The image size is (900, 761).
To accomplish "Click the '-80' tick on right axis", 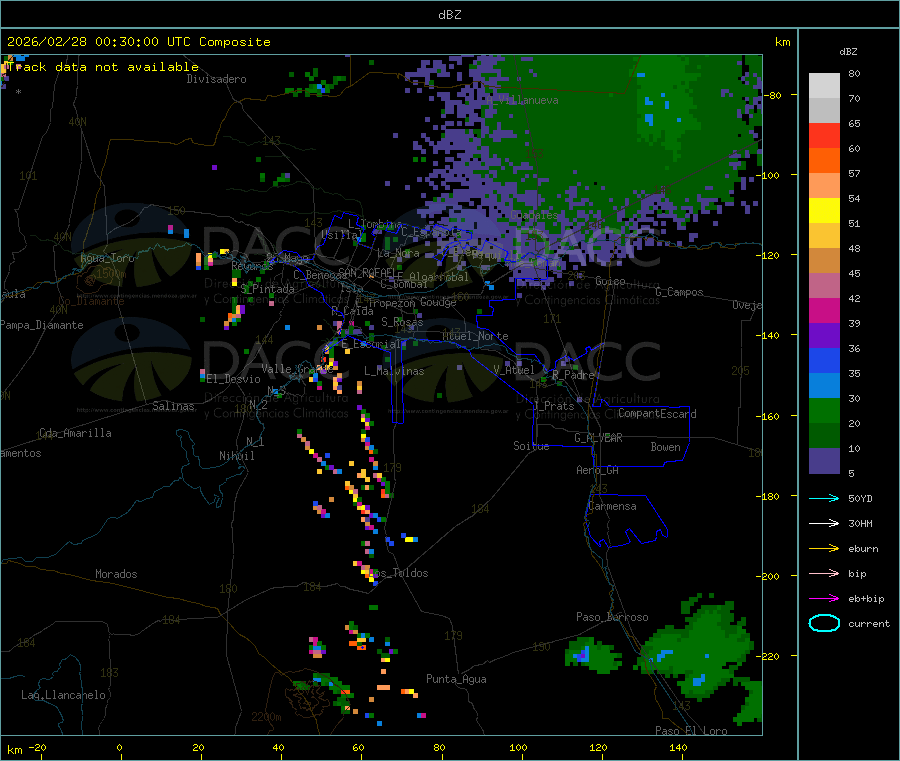I will pyautogui.click(x=771, y=95).
